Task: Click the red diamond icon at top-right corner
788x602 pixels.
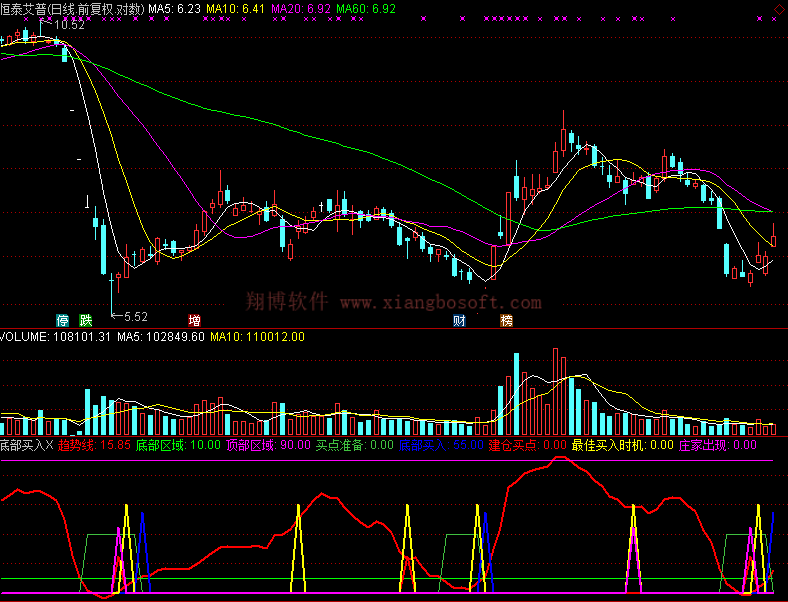Action: tap(779, 9)
